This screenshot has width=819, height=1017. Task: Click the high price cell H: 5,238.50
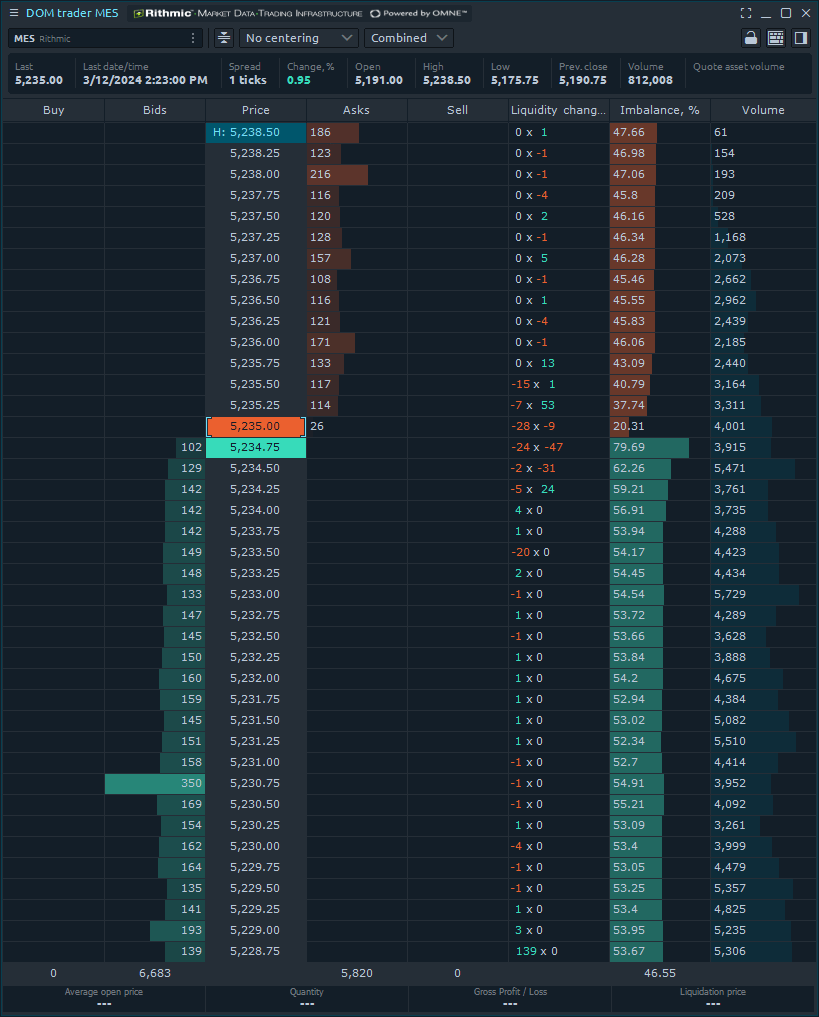tap(255, 131)
